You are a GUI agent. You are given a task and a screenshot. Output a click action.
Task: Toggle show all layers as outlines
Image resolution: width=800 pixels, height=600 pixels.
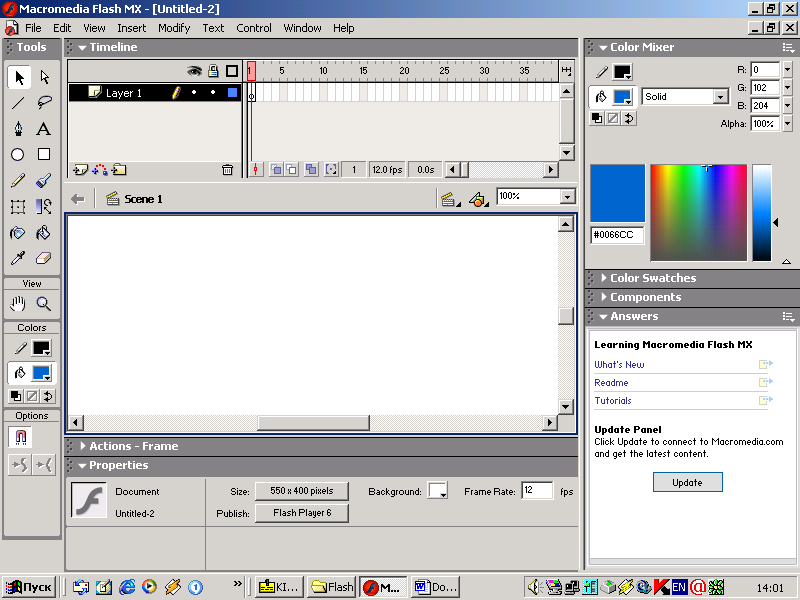point(232,71)
